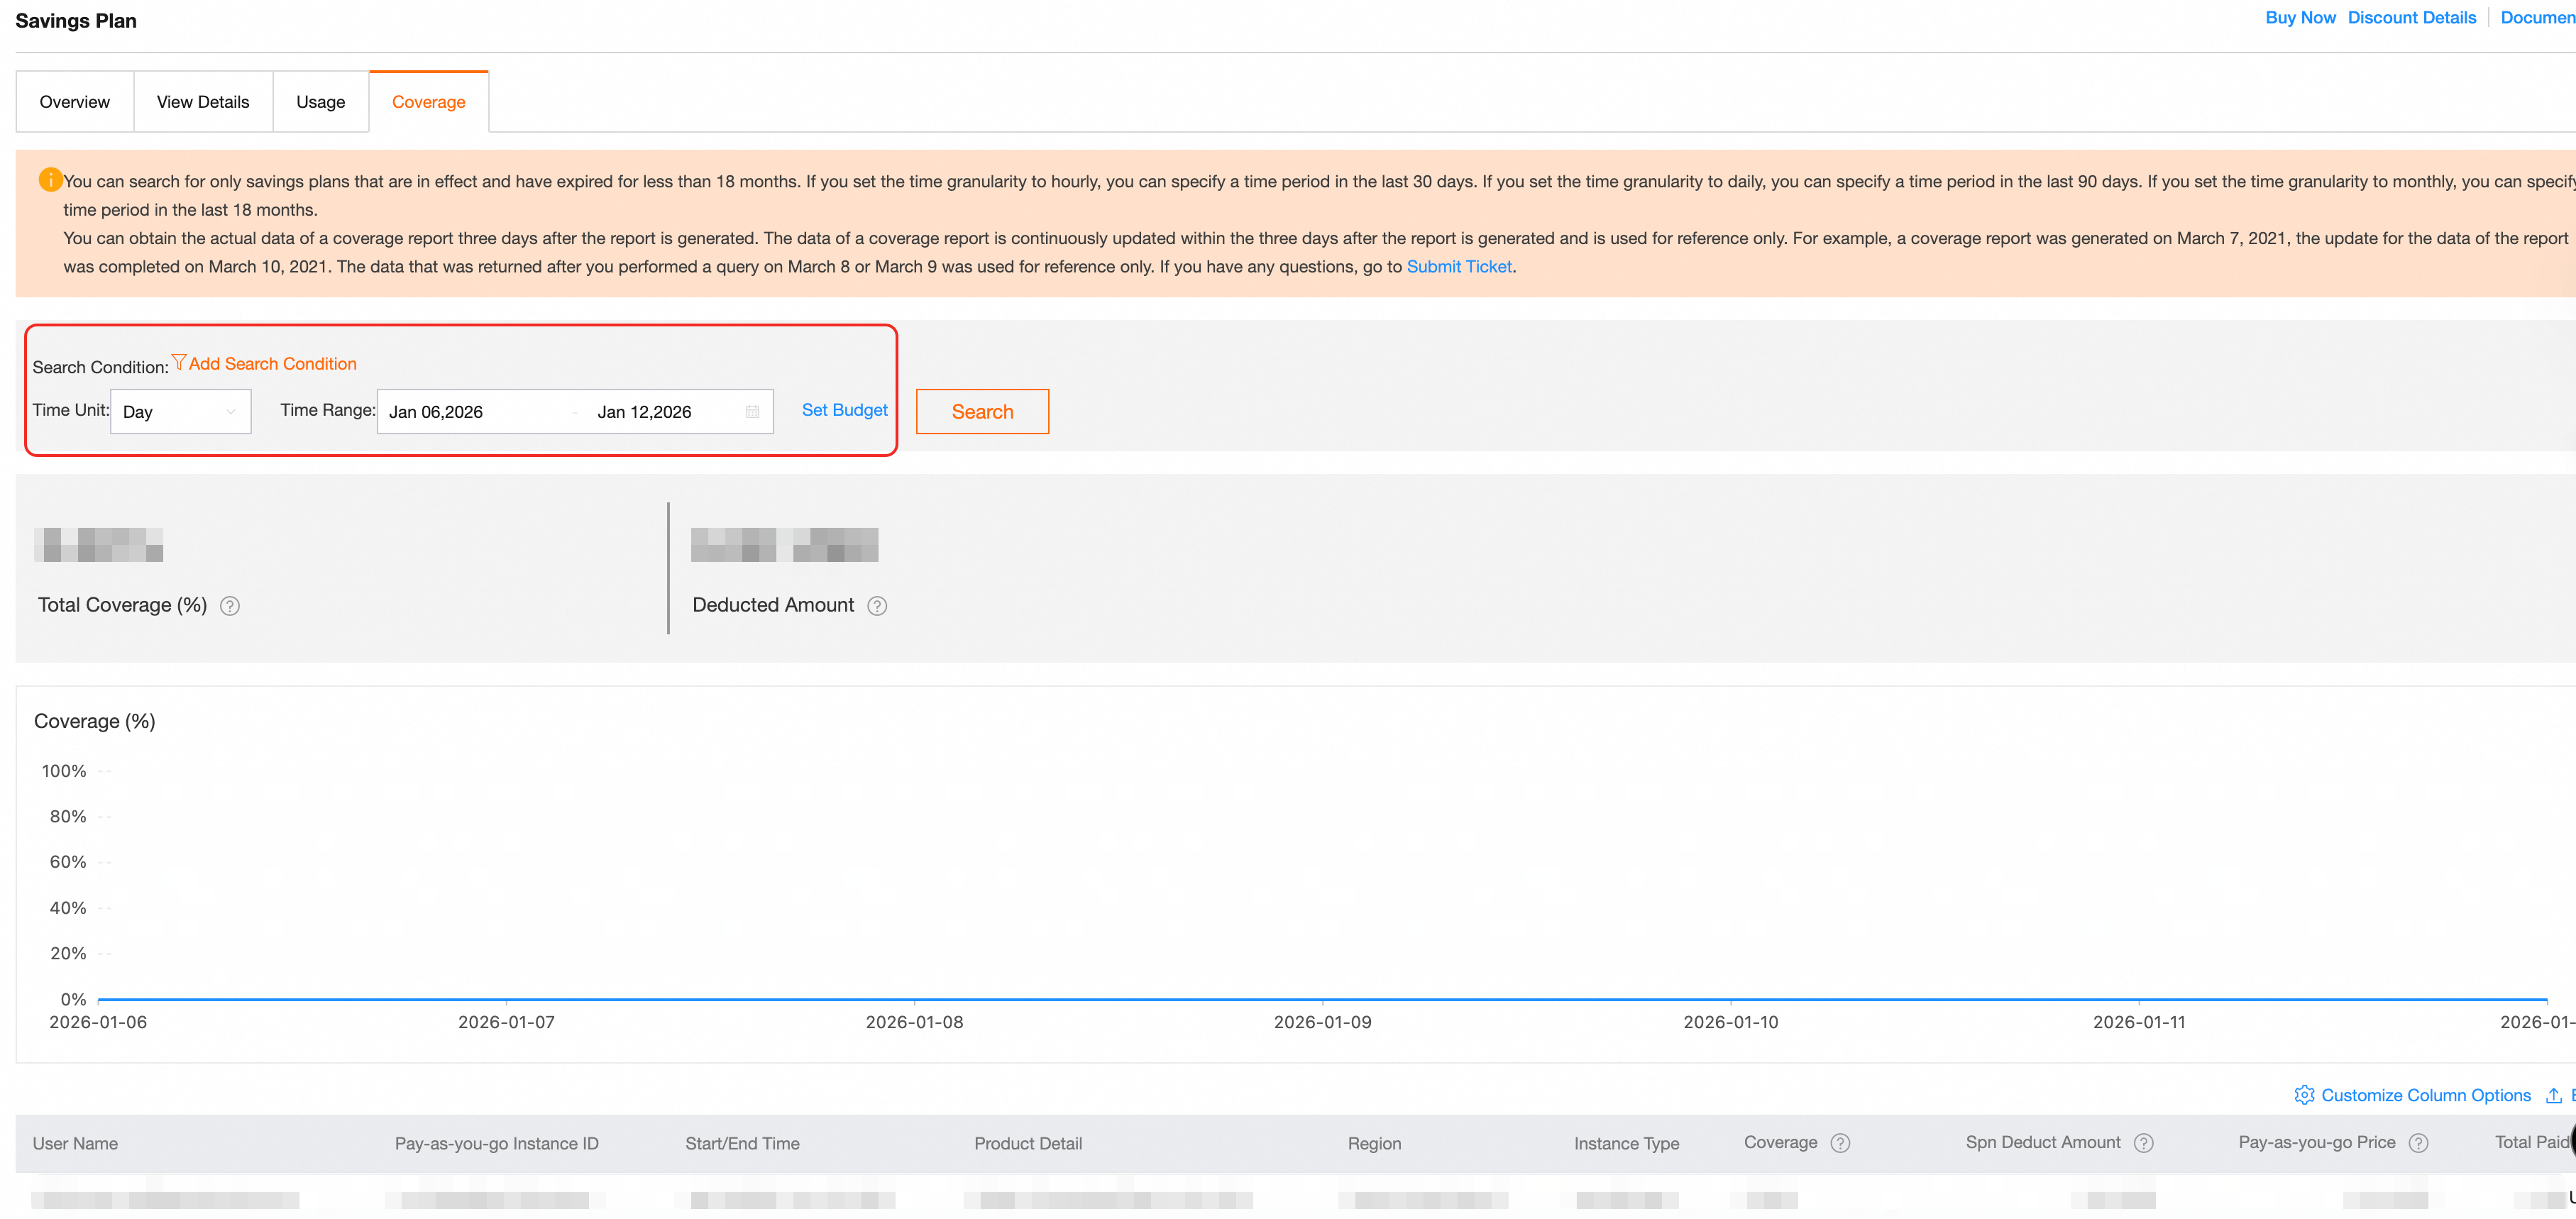Click the export upload icon above the table
This screenshot has height=1219, width=2576.
pos(2553,1095)
